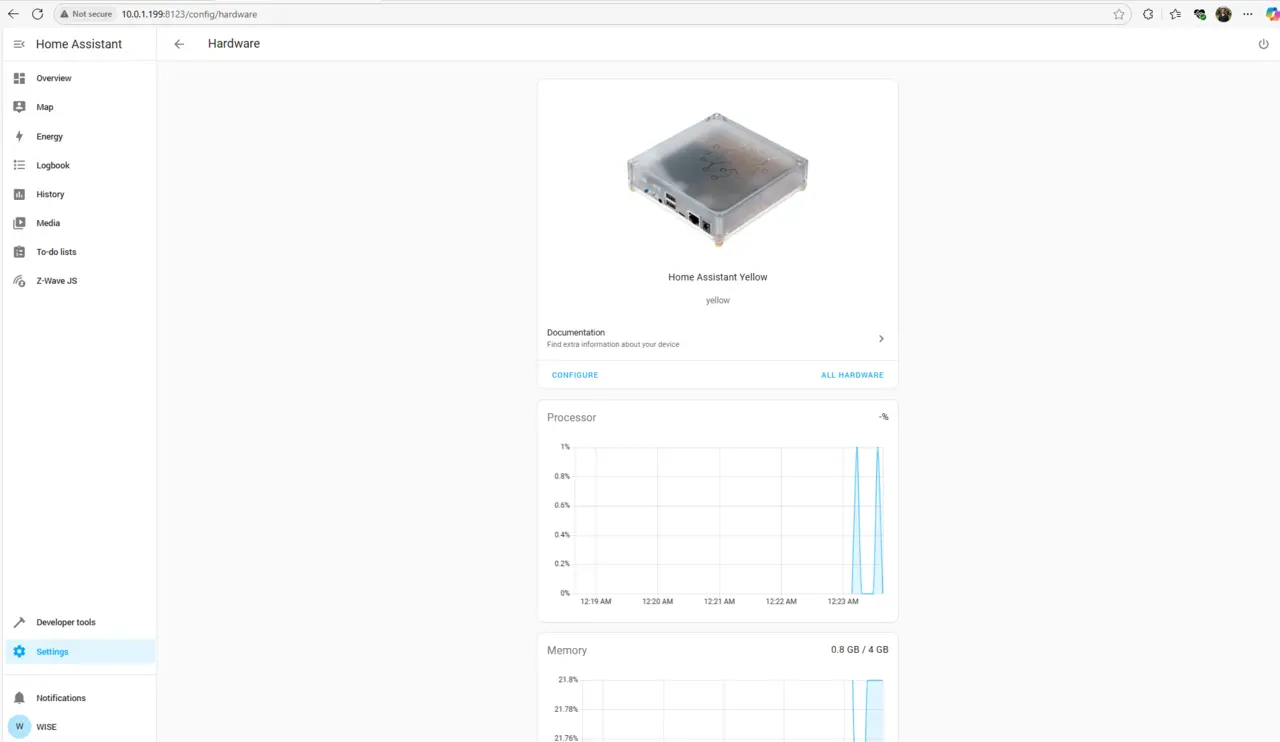Screen dimensions: 1280x742
Task: Open the Z-Wave JS icon
Action: pyautogui.click(x=19, y=281)
